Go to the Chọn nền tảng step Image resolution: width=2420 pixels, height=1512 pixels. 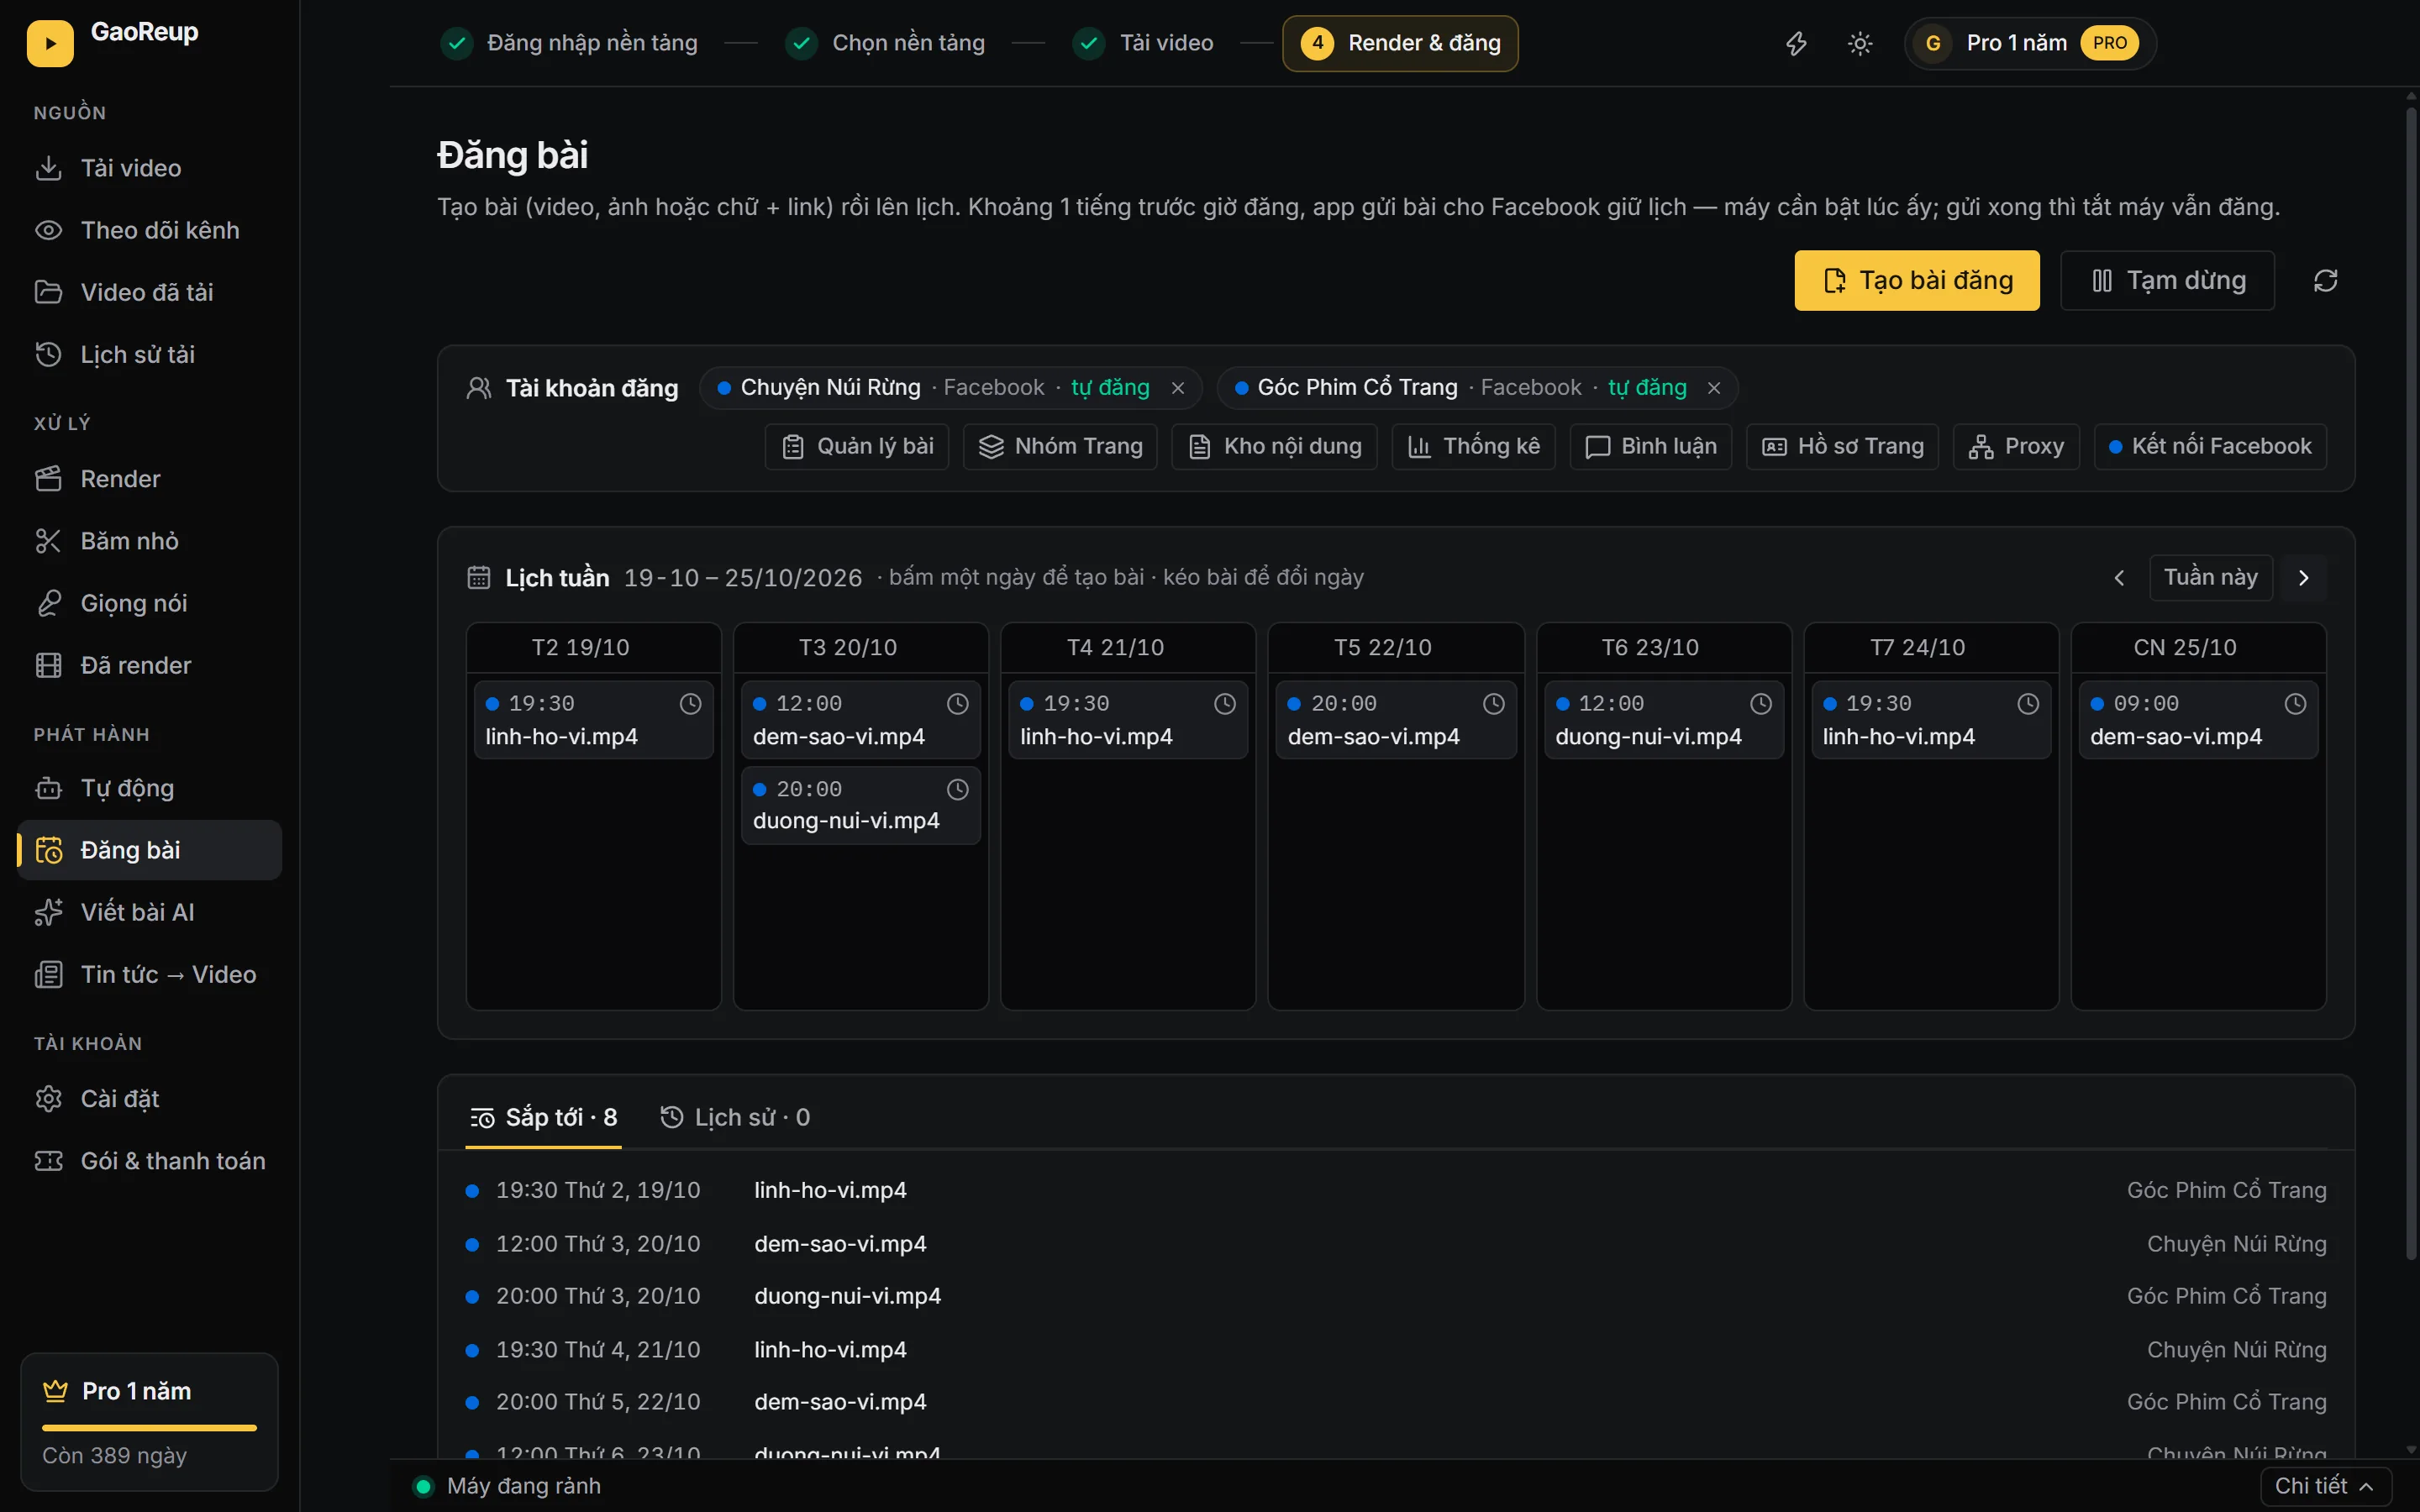coord(886,43)
